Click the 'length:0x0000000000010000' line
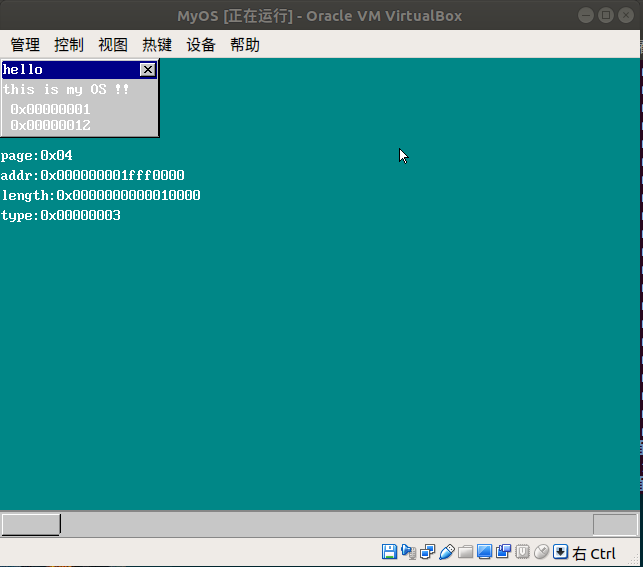Viewport: 643px width, 567px height. tap(100, 196)
